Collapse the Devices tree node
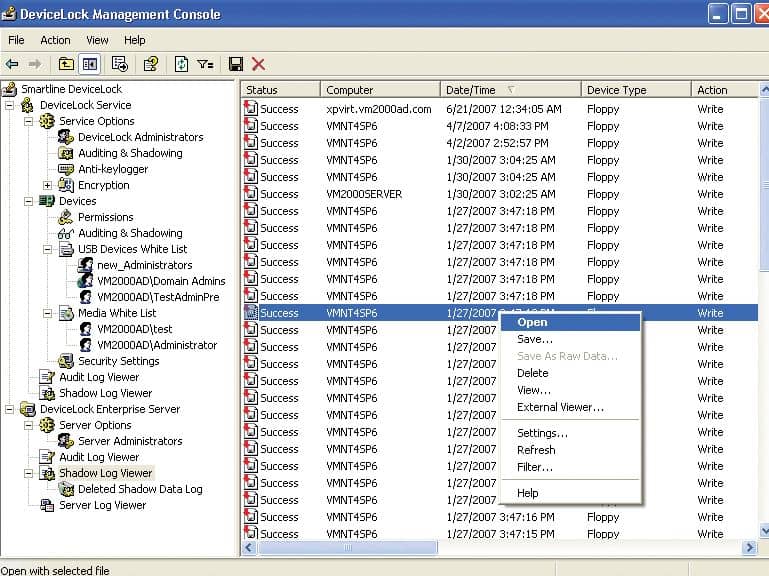 (28, 201)
